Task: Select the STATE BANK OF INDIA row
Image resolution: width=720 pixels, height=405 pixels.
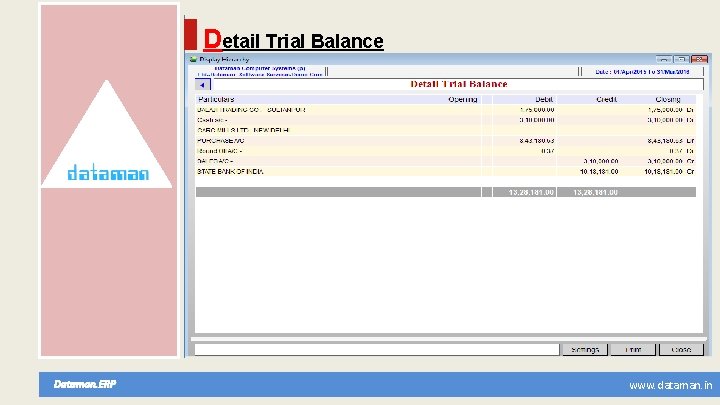Action: [445, 171]
